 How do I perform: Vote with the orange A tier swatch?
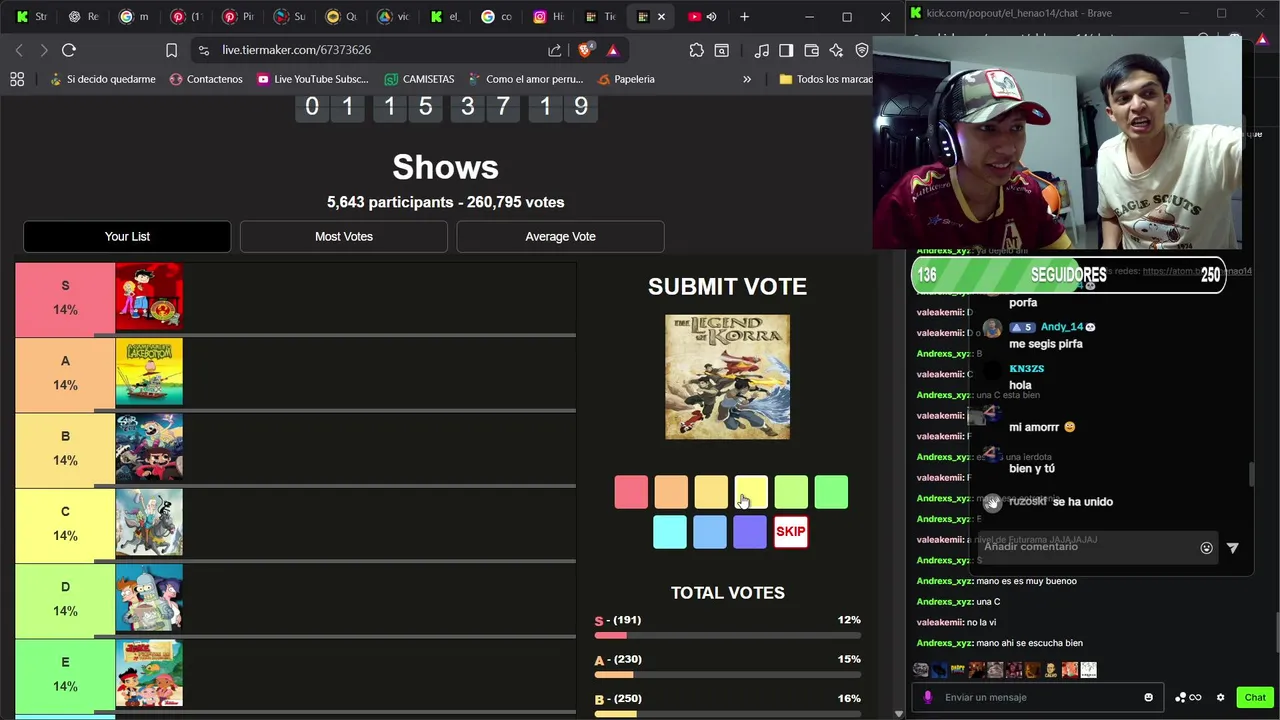(x=671, y=492)
